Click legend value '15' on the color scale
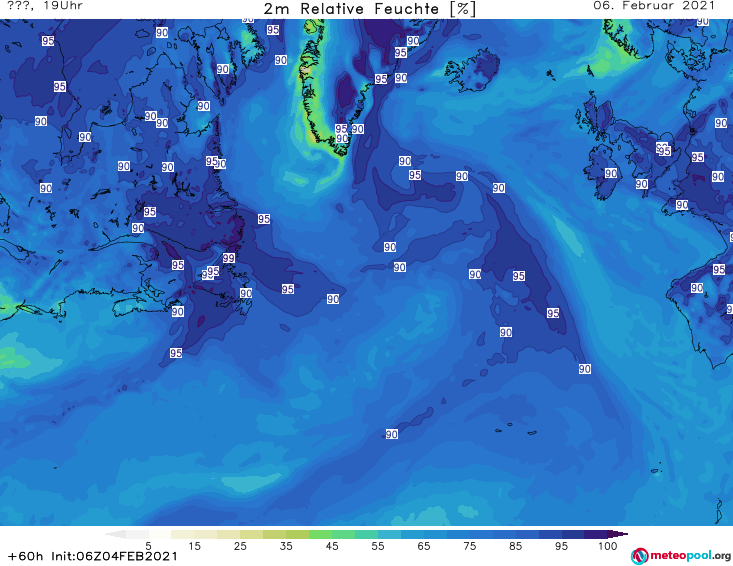 coord(194,546)
